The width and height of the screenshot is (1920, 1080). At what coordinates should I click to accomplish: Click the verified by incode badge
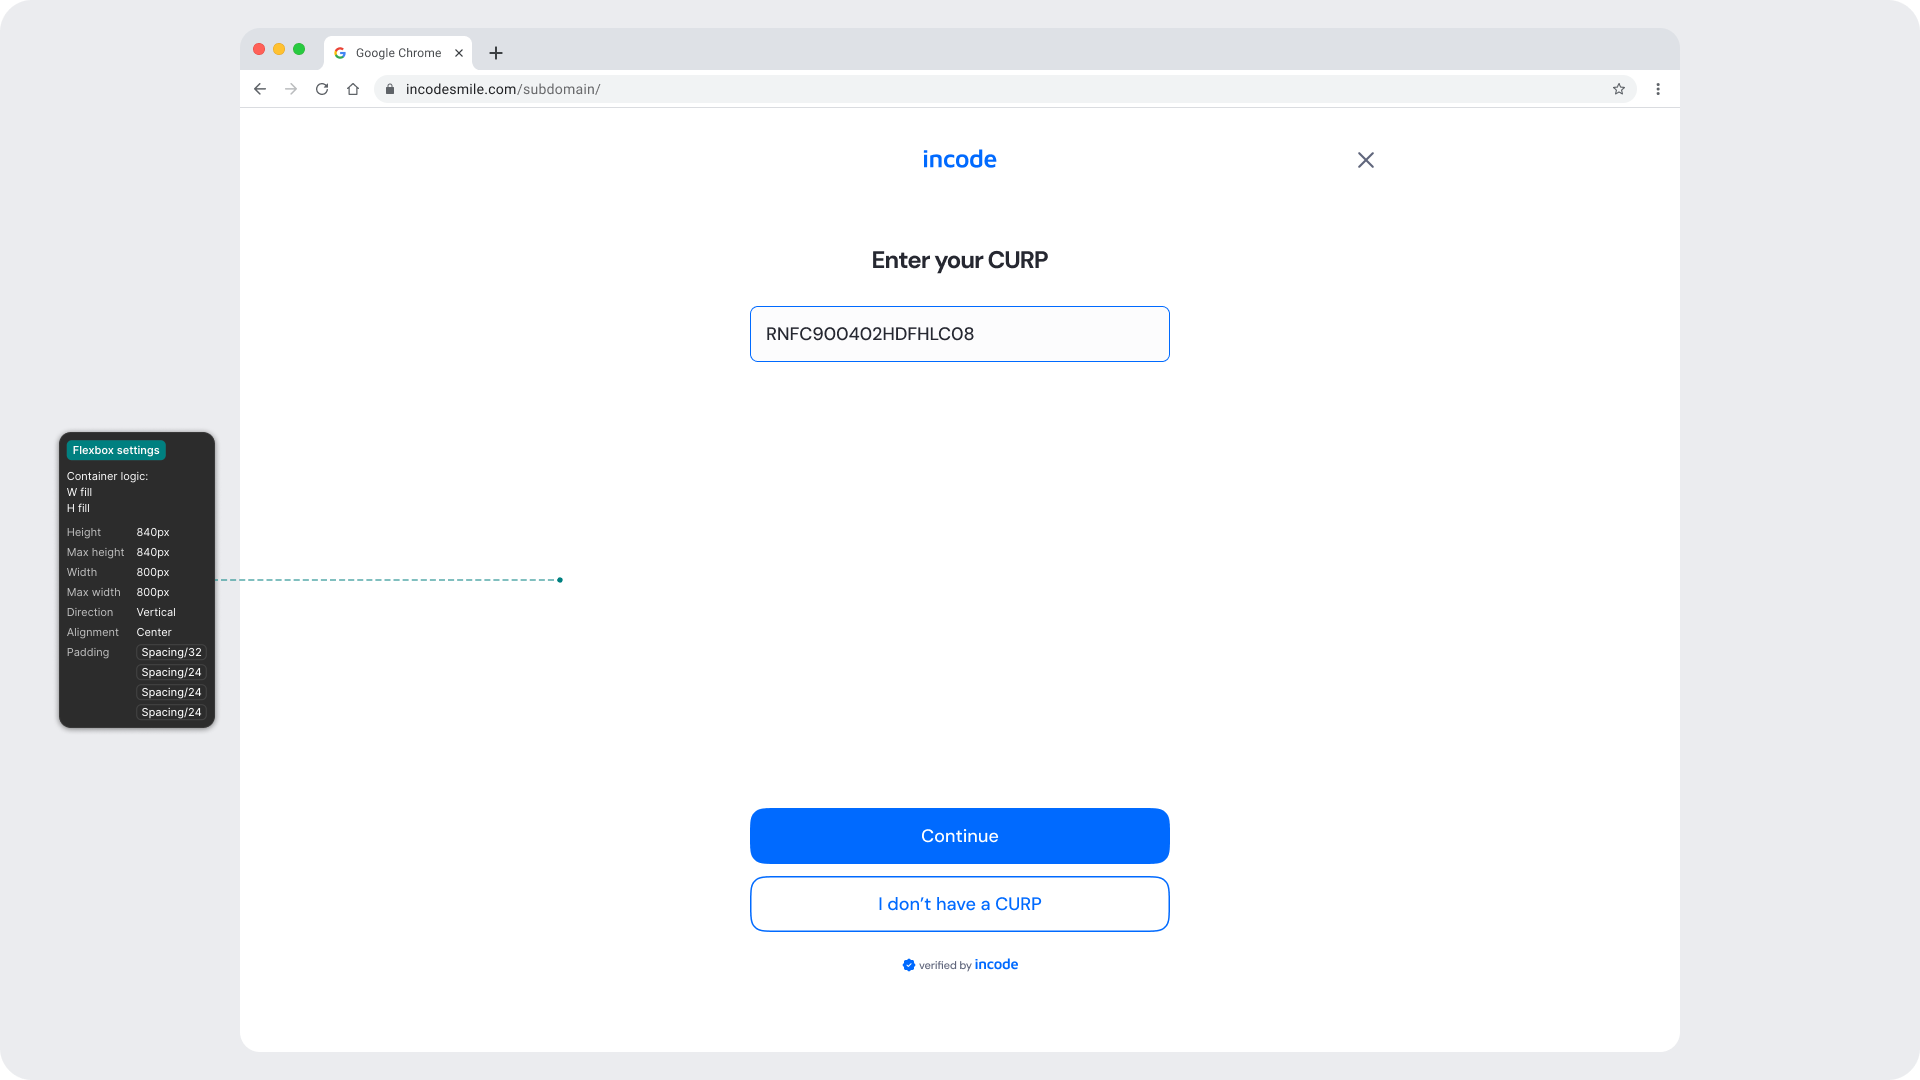tap(960, 965)
